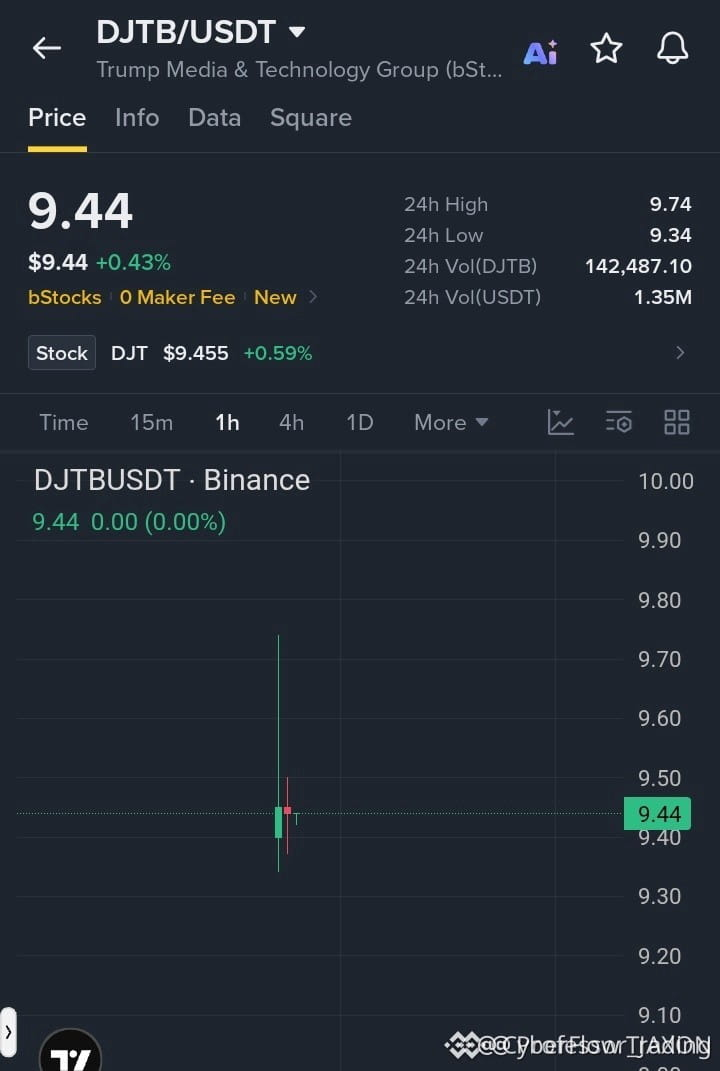
Task: Tap the 24h High value 9.74
Action: (670, 204)
